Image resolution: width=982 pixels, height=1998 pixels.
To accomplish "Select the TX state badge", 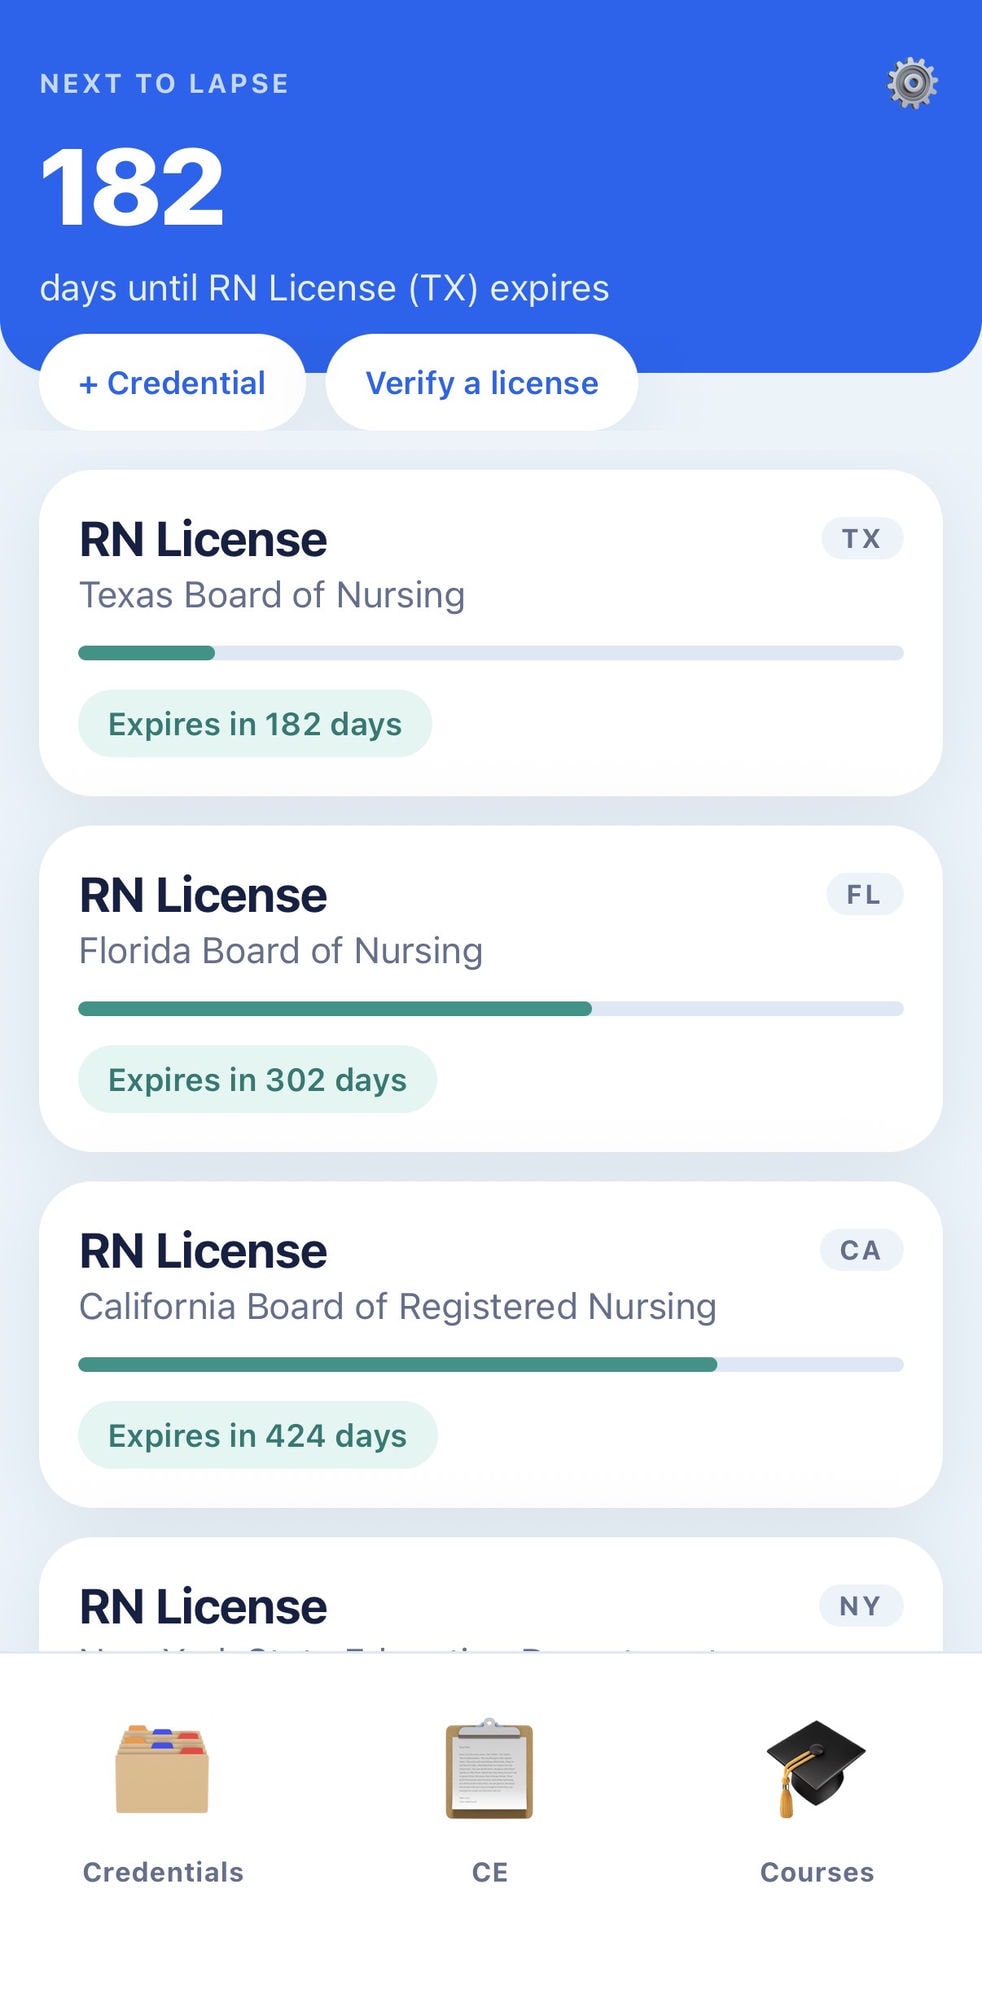I will (862, 539).
